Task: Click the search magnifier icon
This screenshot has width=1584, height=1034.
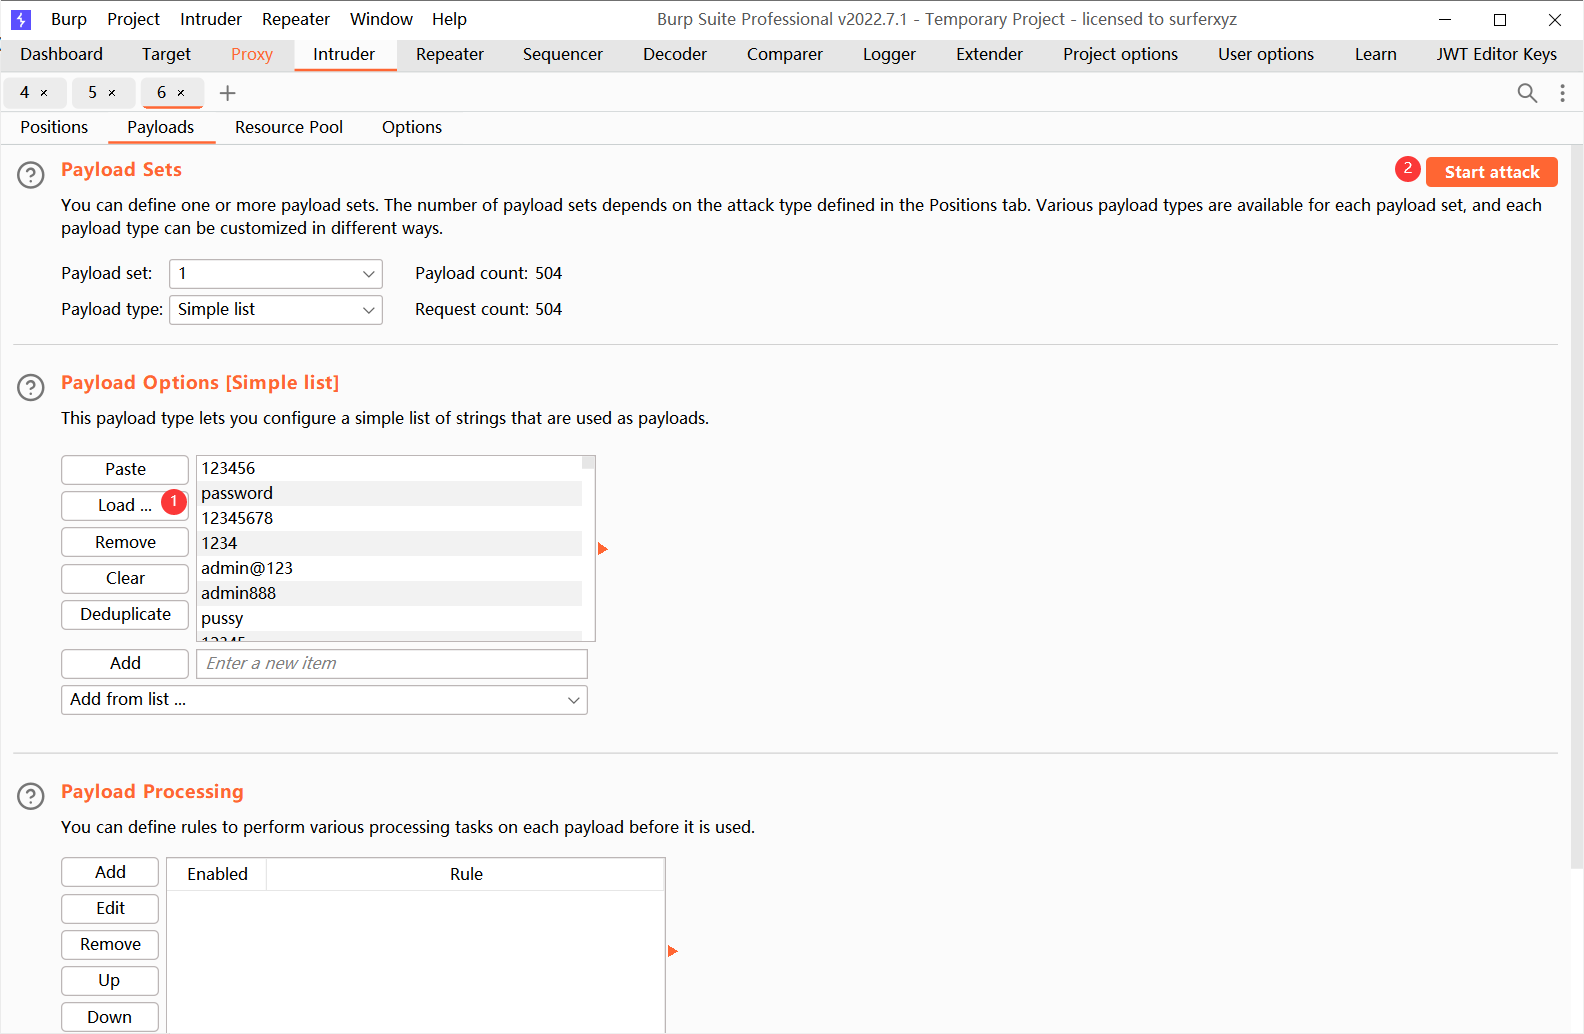Action: click(1527, 93)
